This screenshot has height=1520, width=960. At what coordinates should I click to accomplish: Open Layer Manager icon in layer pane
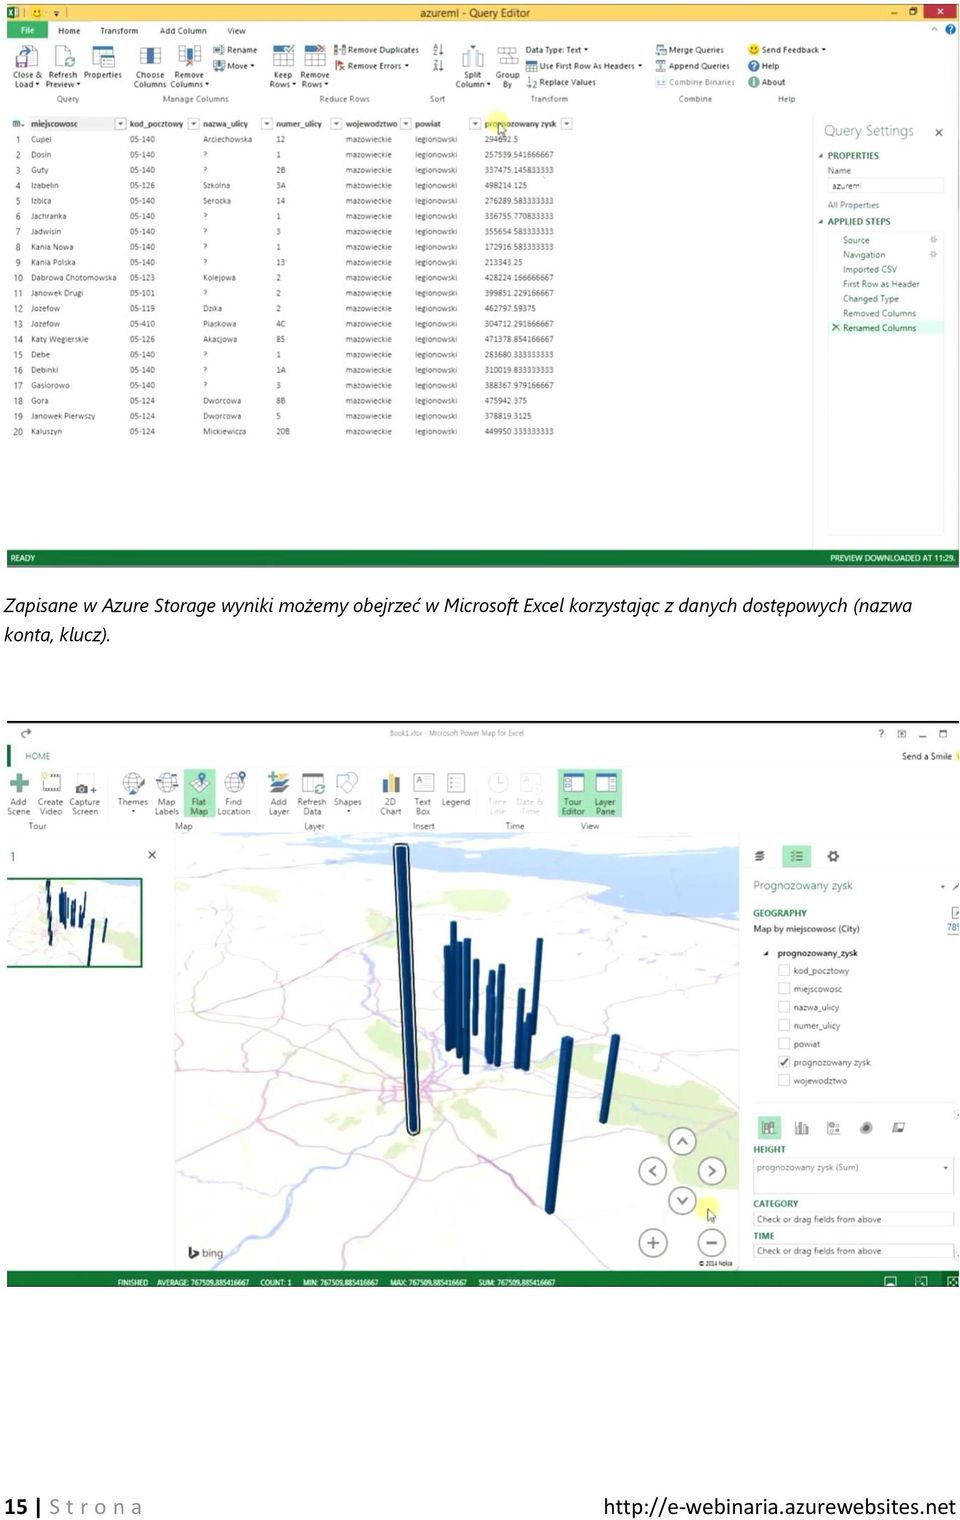(760, 856)
